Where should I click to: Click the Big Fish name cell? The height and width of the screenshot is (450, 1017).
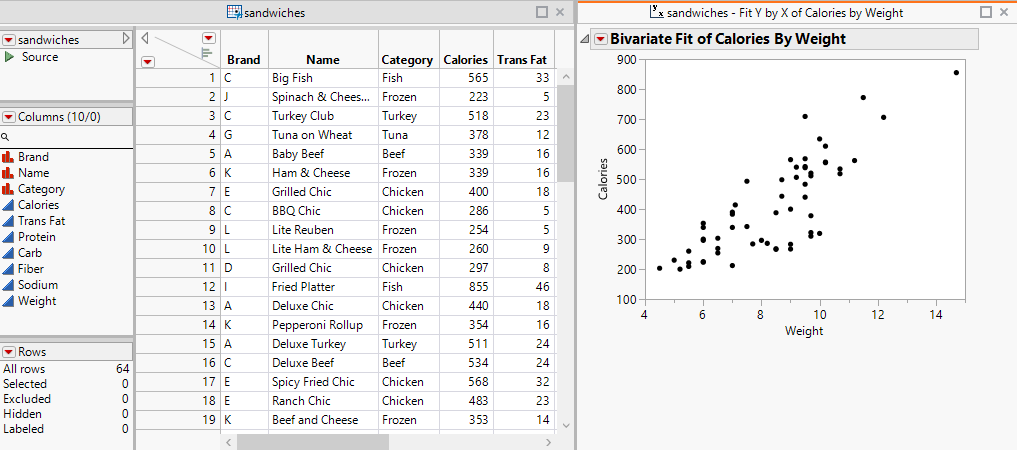pos(291,77)
